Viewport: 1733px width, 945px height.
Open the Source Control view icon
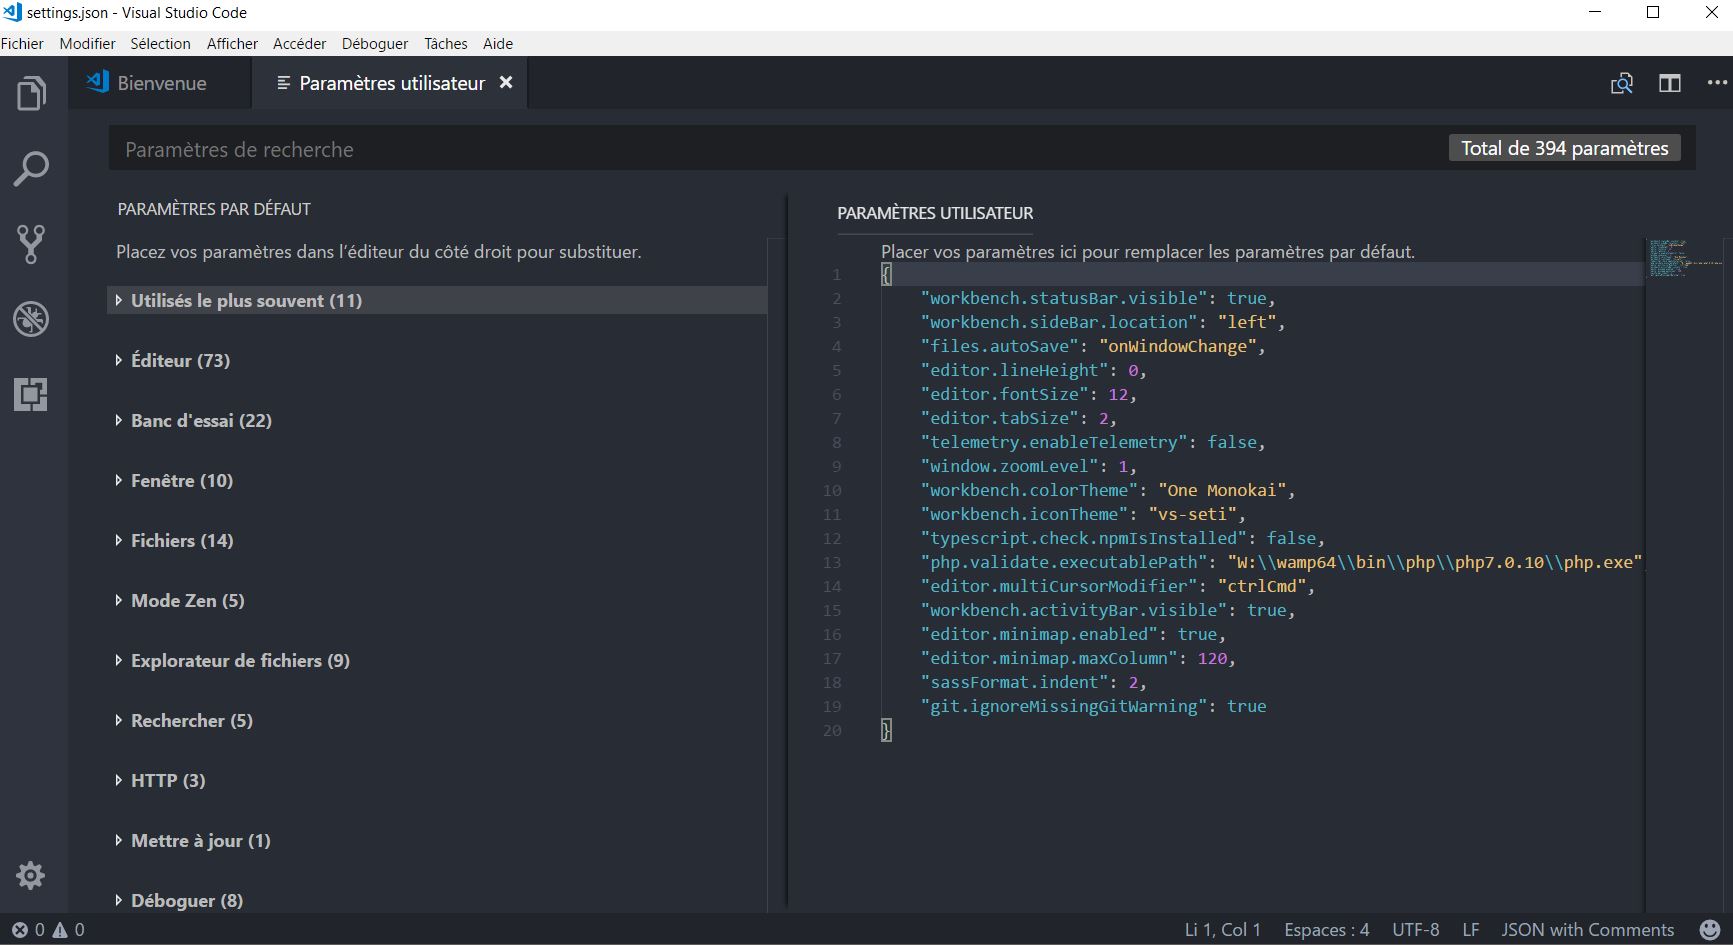31,244
